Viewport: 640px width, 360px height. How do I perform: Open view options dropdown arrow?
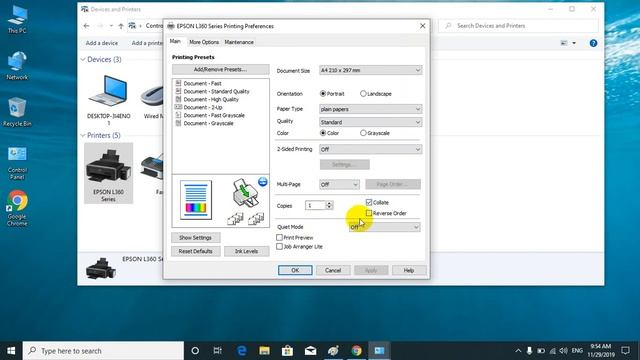tap(574, 43)
